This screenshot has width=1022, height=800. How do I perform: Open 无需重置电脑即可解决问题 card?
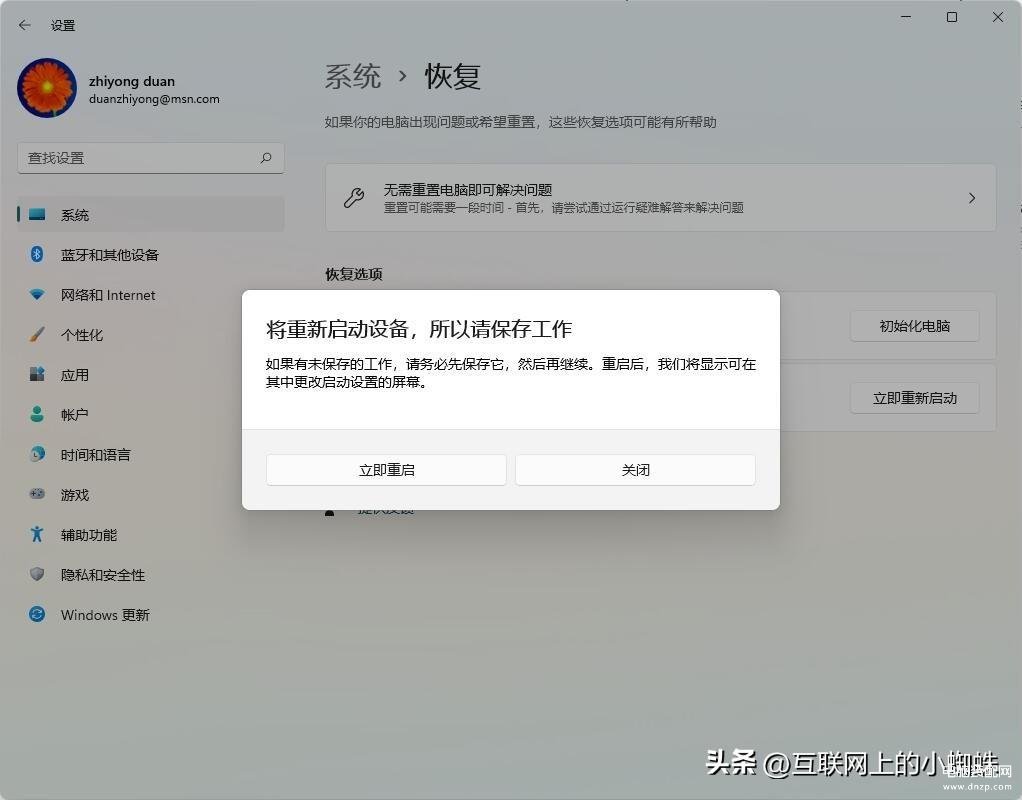coord(660,198)
